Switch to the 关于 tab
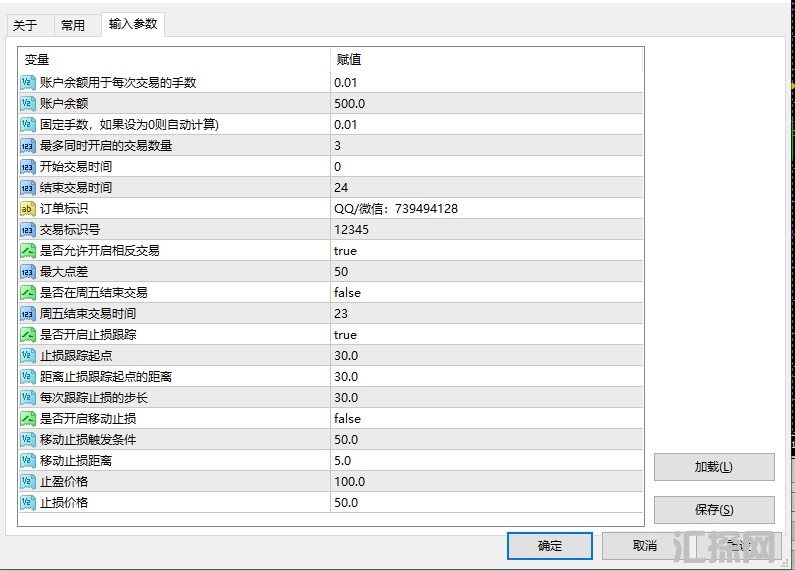The height and width of the screenshot is (571, 795). [x=25, y=26]
